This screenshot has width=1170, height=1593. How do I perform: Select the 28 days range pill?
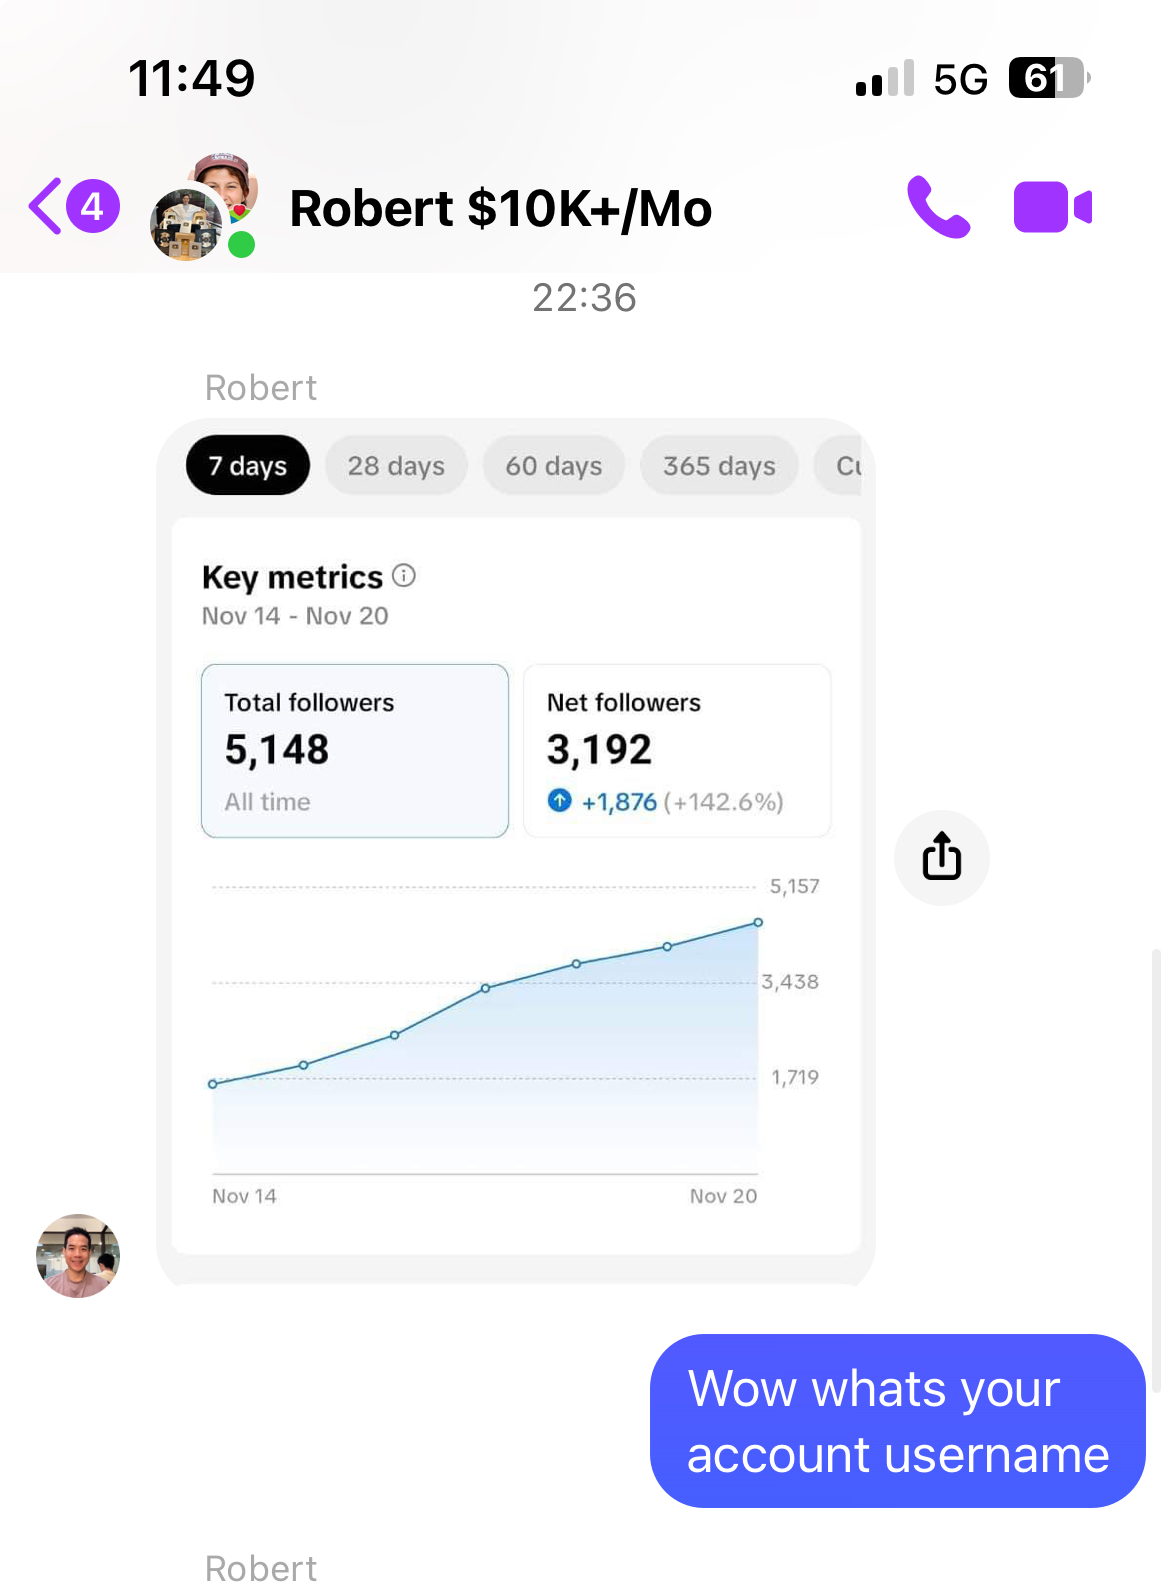click(396, 465)
